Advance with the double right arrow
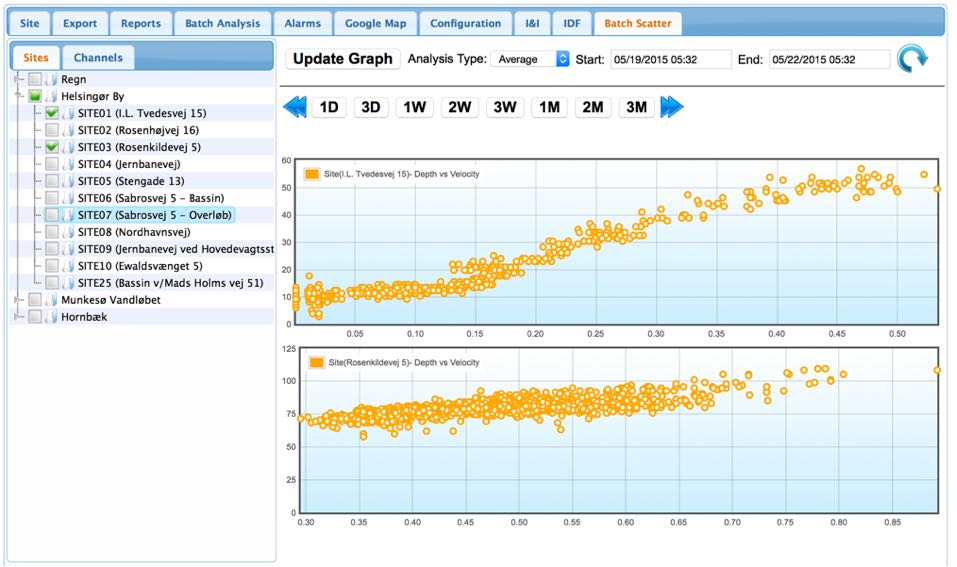Screen dimensions: 957x567 click(672, 107)
